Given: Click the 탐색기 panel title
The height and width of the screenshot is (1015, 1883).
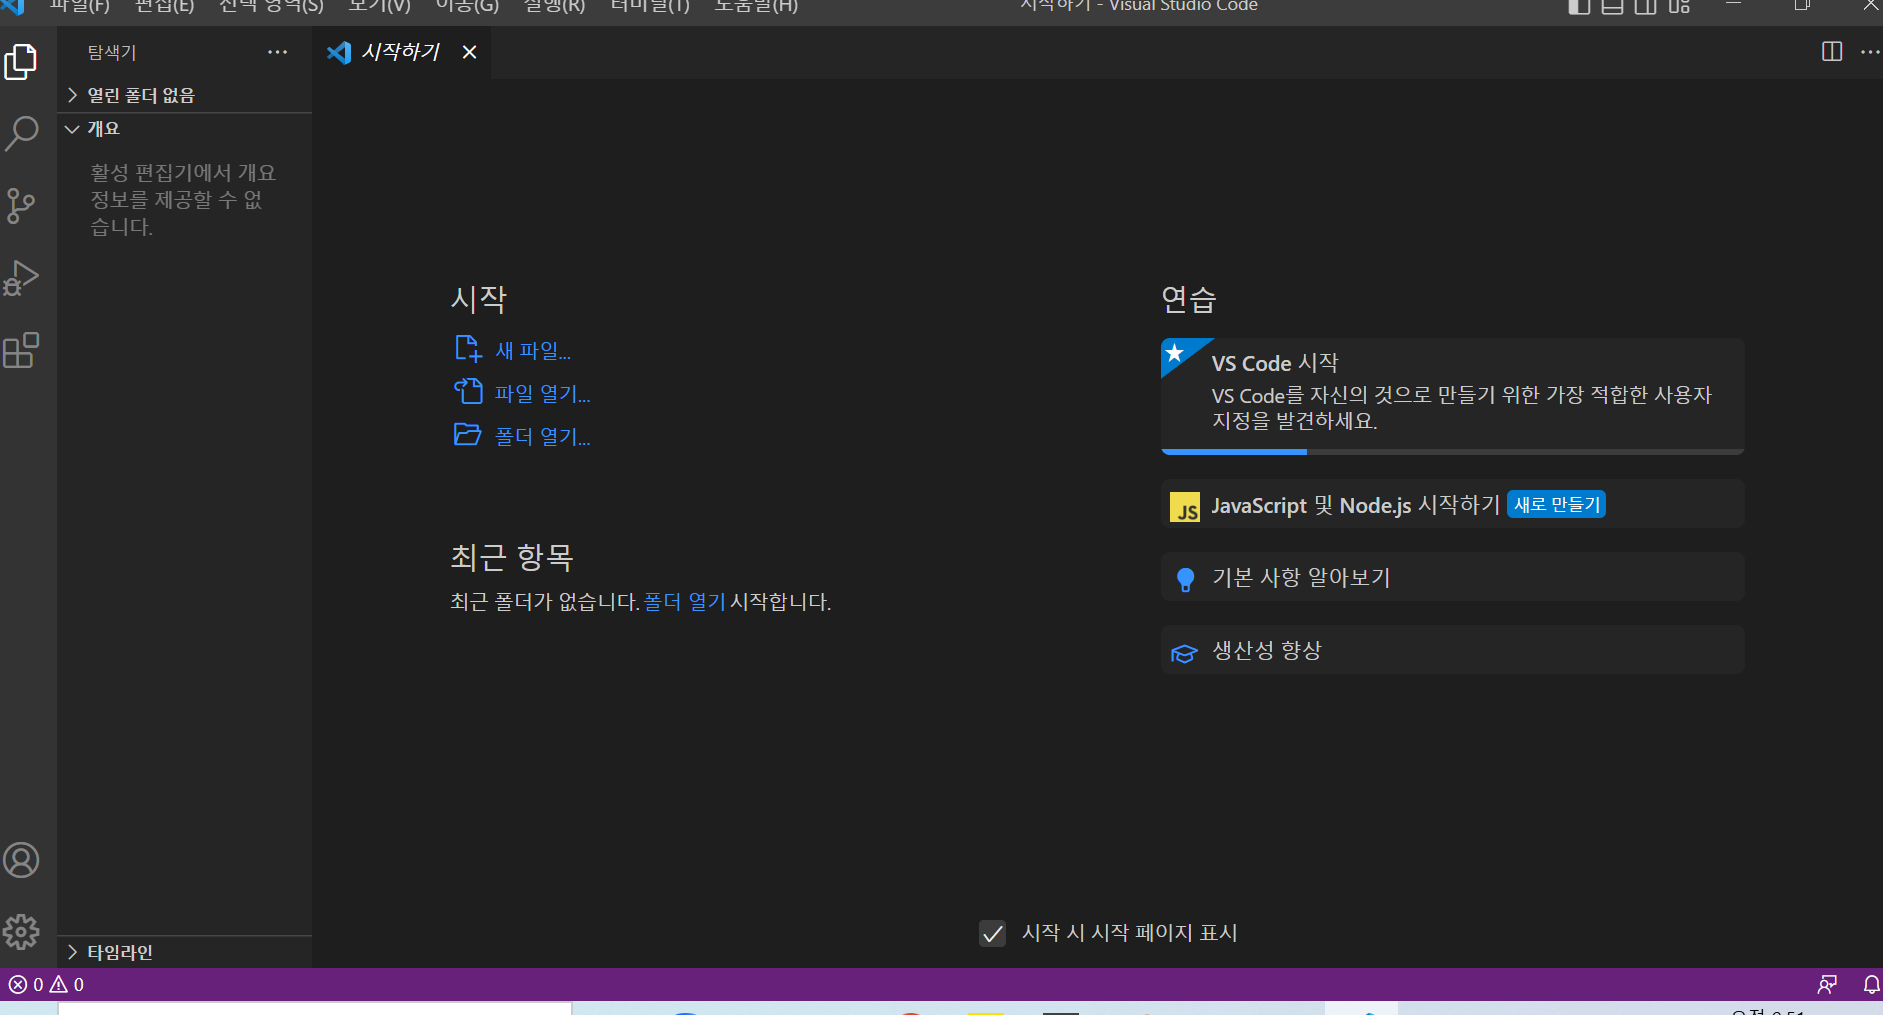Looking at the screenshot, I should (112, 52).
